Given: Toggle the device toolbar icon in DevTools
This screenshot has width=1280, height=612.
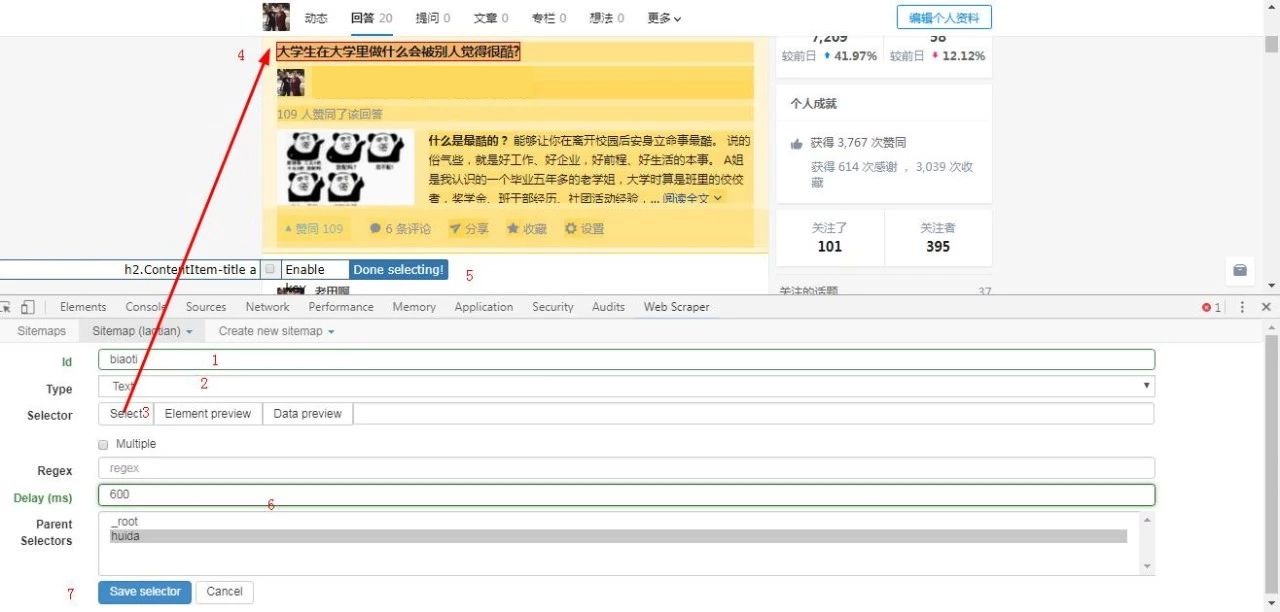Looking at the screenshot, I should 26,307.
